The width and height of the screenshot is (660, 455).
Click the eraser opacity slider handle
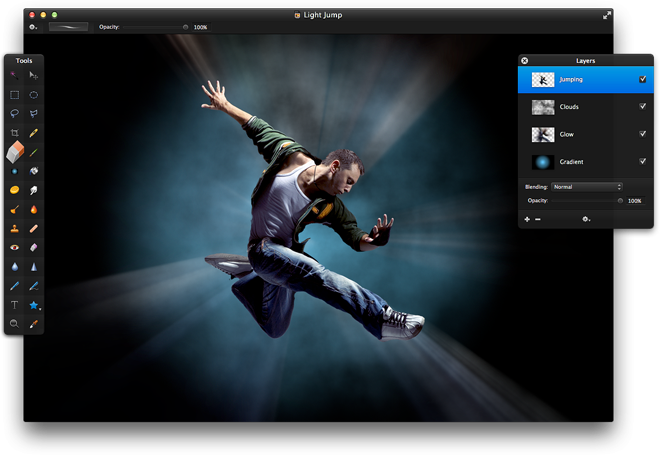(x=185, y=27)
